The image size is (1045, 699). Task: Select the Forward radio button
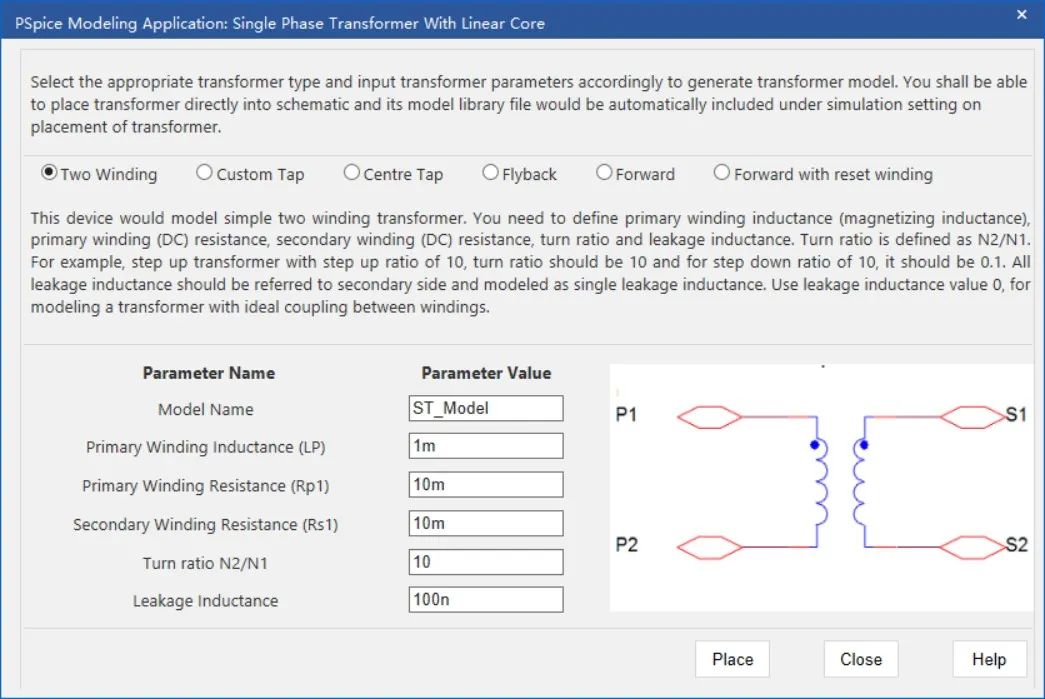[604, 173]
